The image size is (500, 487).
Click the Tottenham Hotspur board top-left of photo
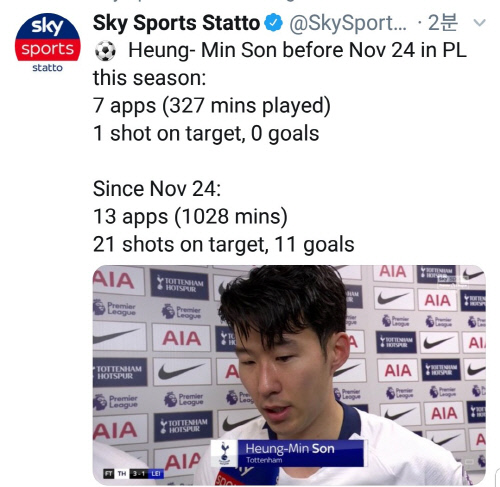tap(180, 284)
